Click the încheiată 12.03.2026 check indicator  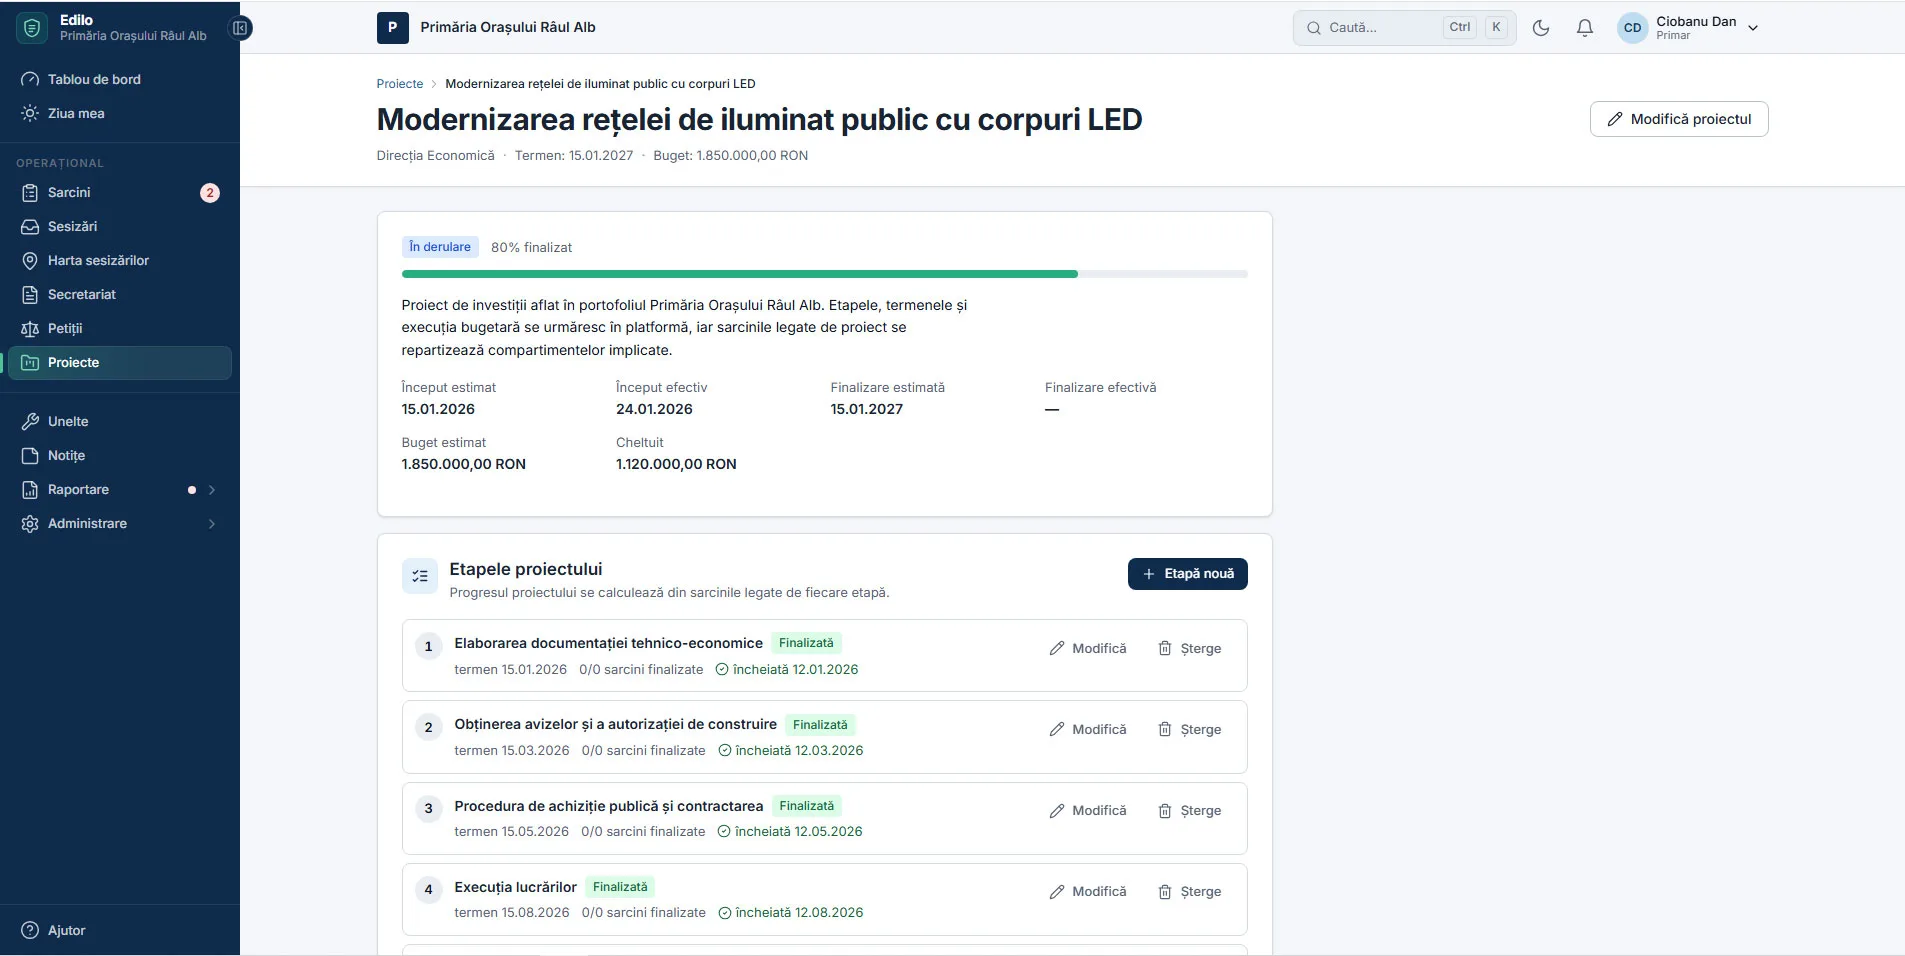[790, 751]
